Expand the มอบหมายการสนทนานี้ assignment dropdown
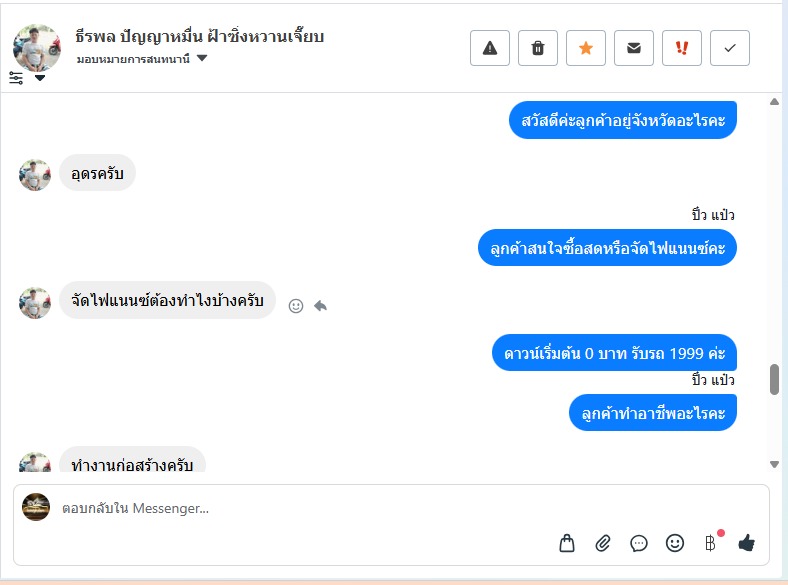 [202, 59]
